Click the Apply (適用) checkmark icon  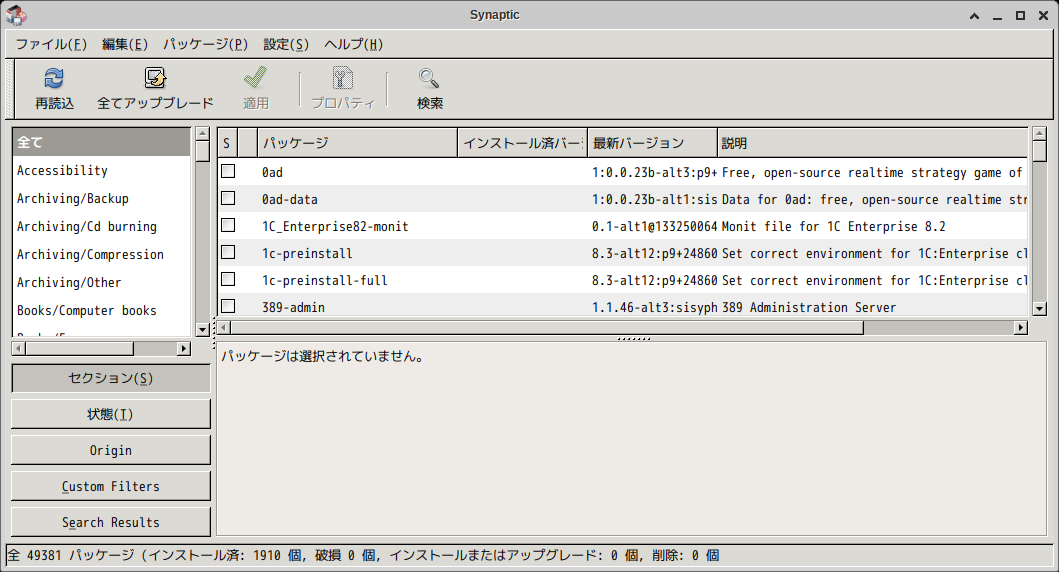255,78
